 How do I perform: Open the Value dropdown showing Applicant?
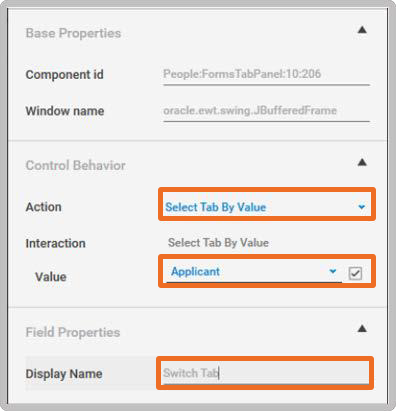(x=254, y=272)
